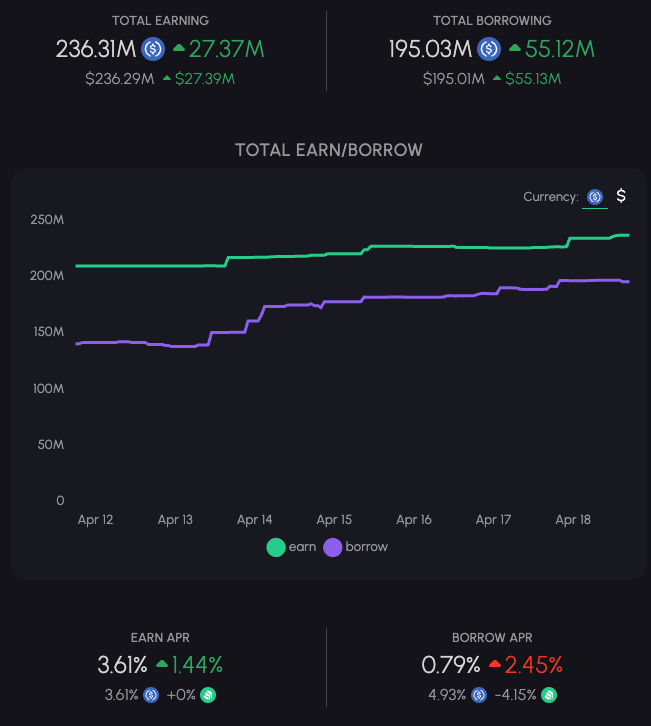The image size is (651, 726).
Task: Click the 0.79% borrow APR value
Action: [451, 665]
